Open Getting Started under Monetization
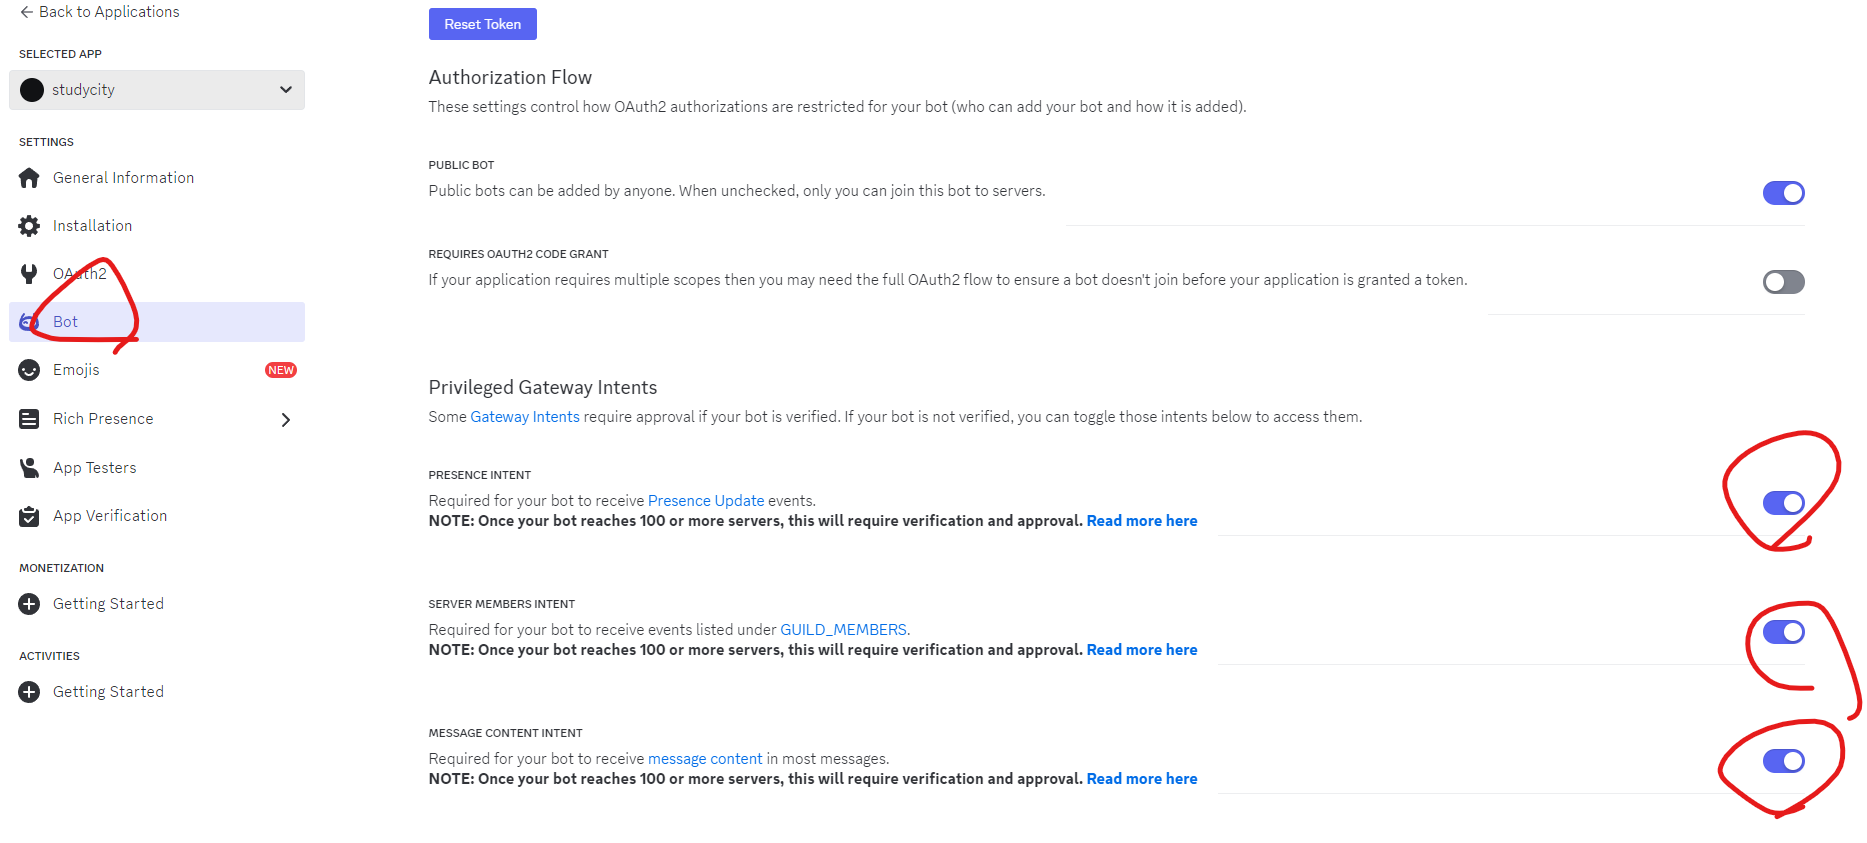Screen dimensions: 1867x843 (x=157, y=604)
